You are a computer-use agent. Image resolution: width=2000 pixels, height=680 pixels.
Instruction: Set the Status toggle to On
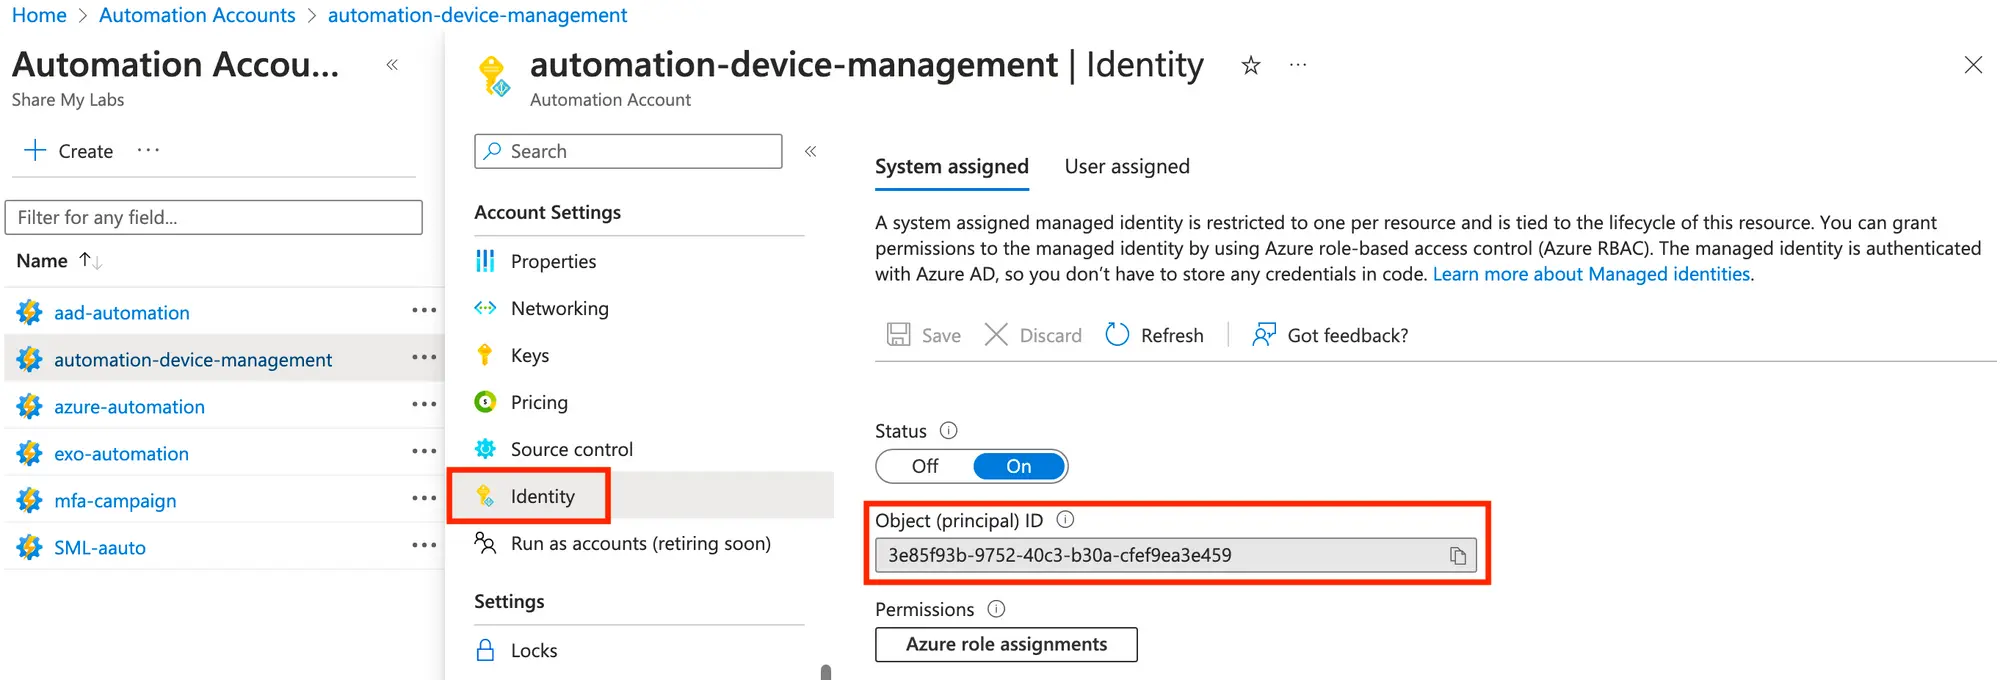tap(1018, 466)
